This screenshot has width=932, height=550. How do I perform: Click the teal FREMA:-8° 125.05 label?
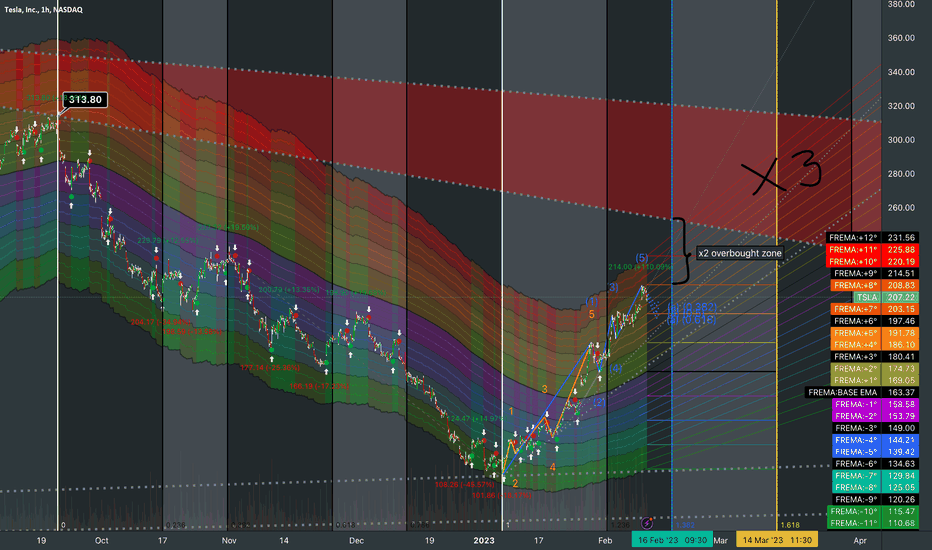click(874, 488)
